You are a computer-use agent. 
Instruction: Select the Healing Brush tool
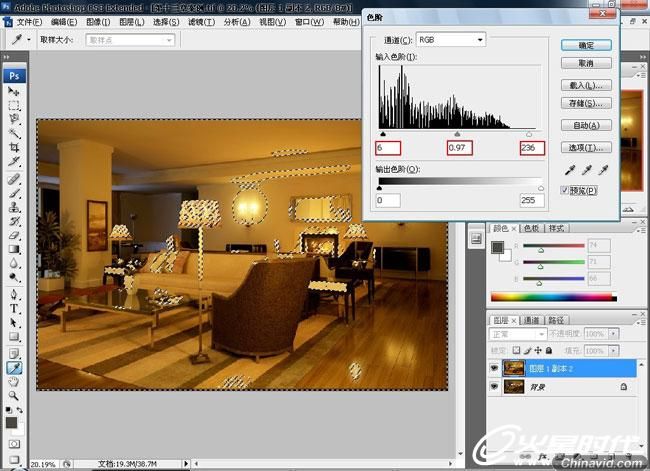click(x=14, y=179)
